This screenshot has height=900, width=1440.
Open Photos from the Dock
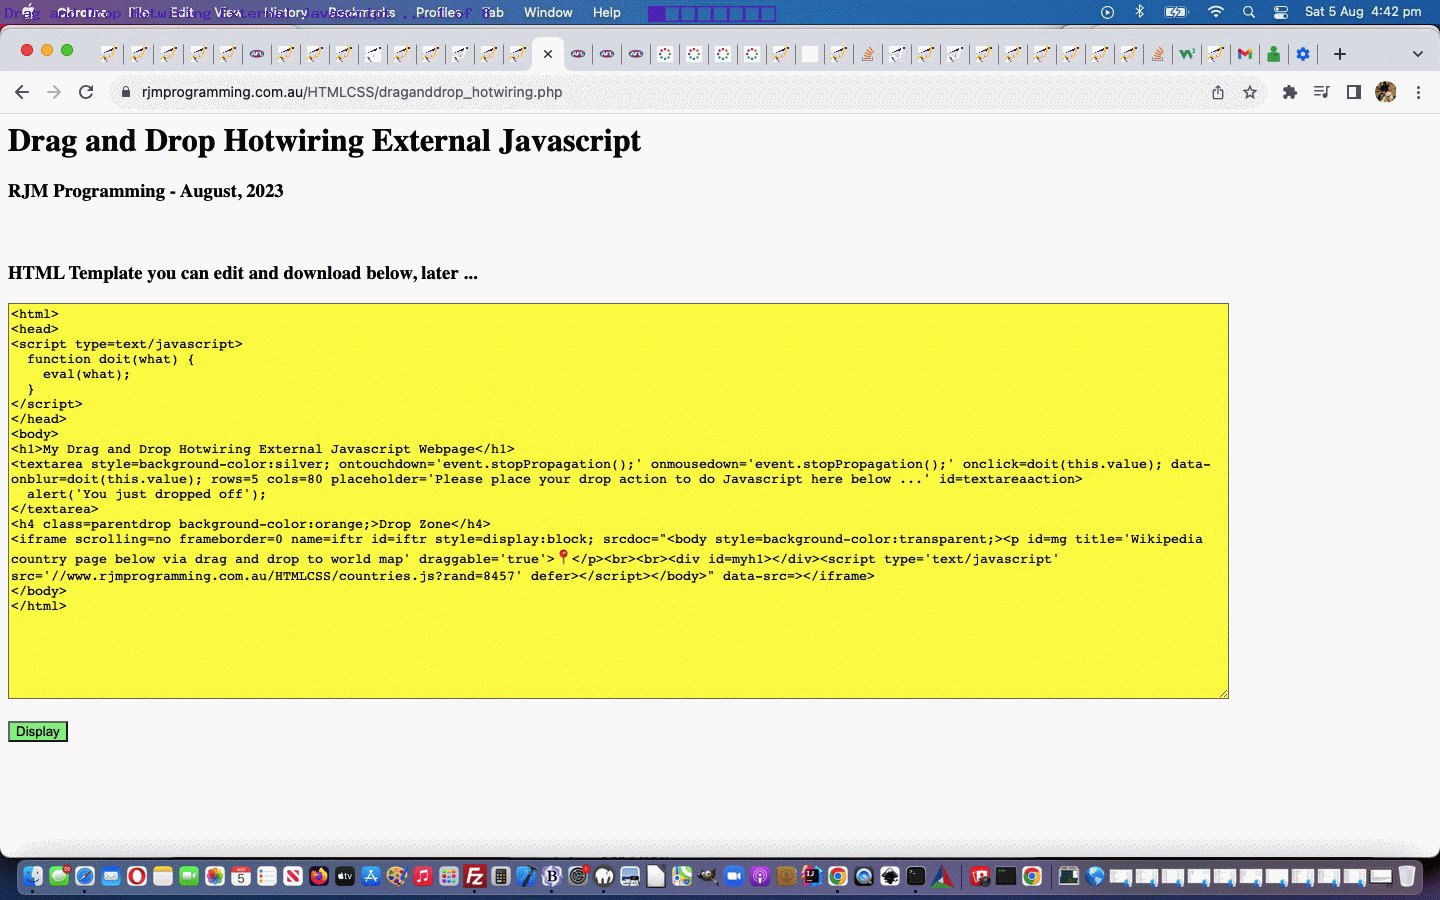pos(215,877)
